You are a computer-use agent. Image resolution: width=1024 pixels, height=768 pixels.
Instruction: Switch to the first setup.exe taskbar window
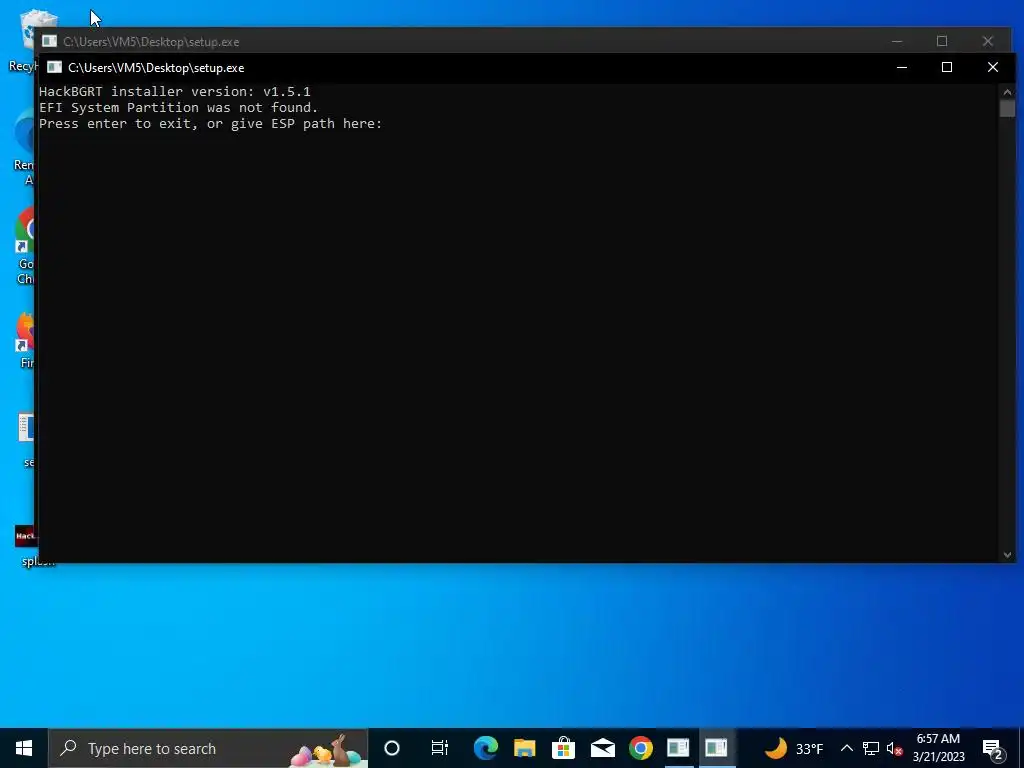coord(678,748)
